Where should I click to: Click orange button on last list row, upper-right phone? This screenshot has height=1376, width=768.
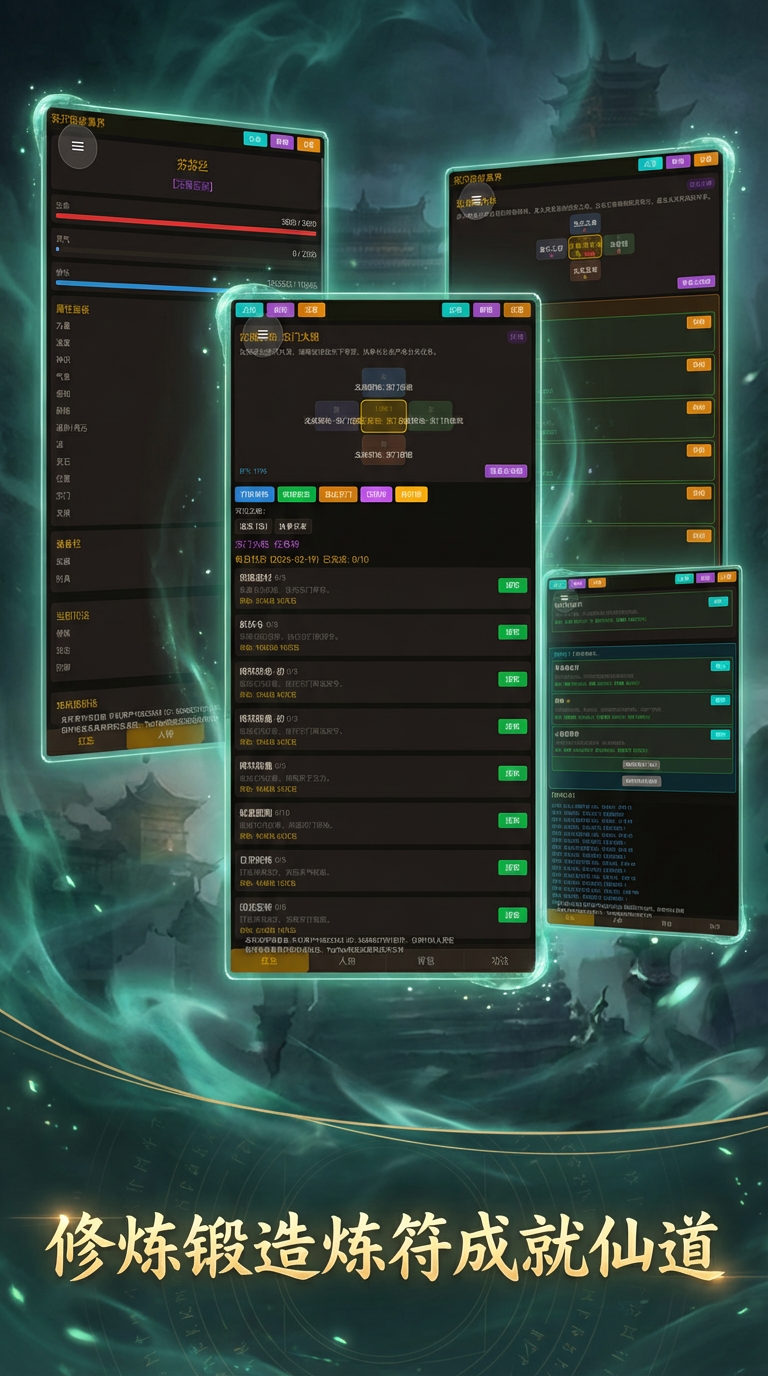(x=699, y=536)
